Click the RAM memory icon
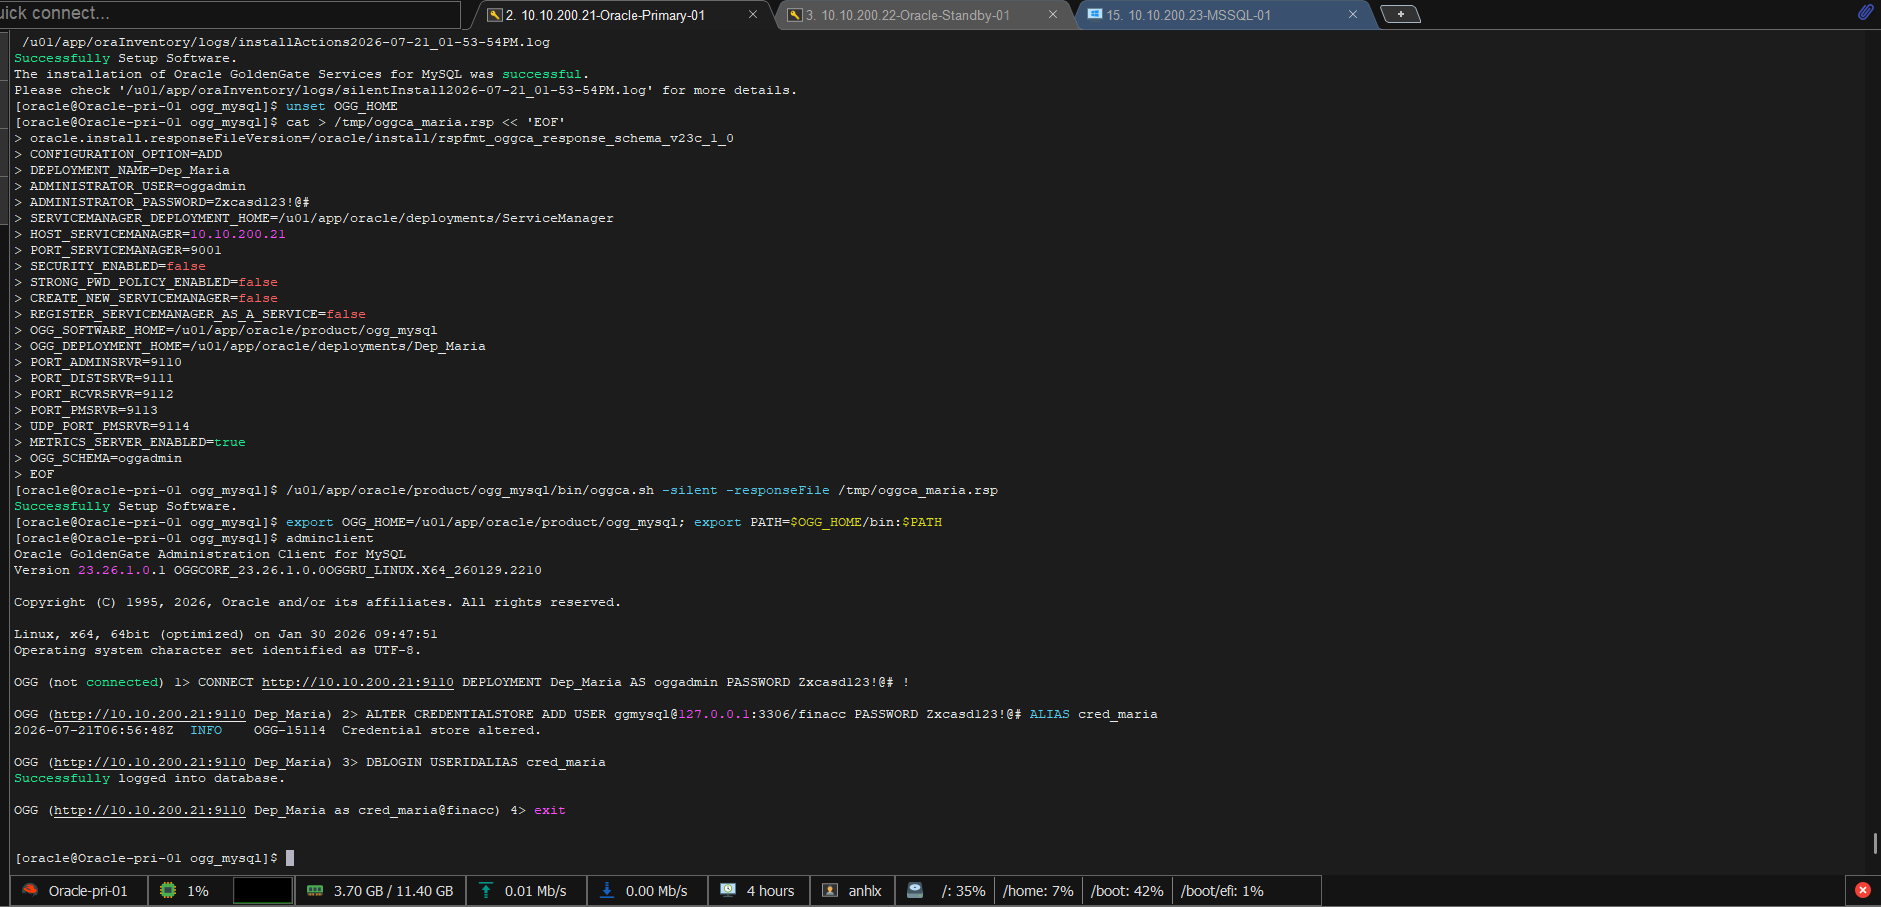Screen dimensions: 1881x907 pyautogui.click(x=315, y=890)
